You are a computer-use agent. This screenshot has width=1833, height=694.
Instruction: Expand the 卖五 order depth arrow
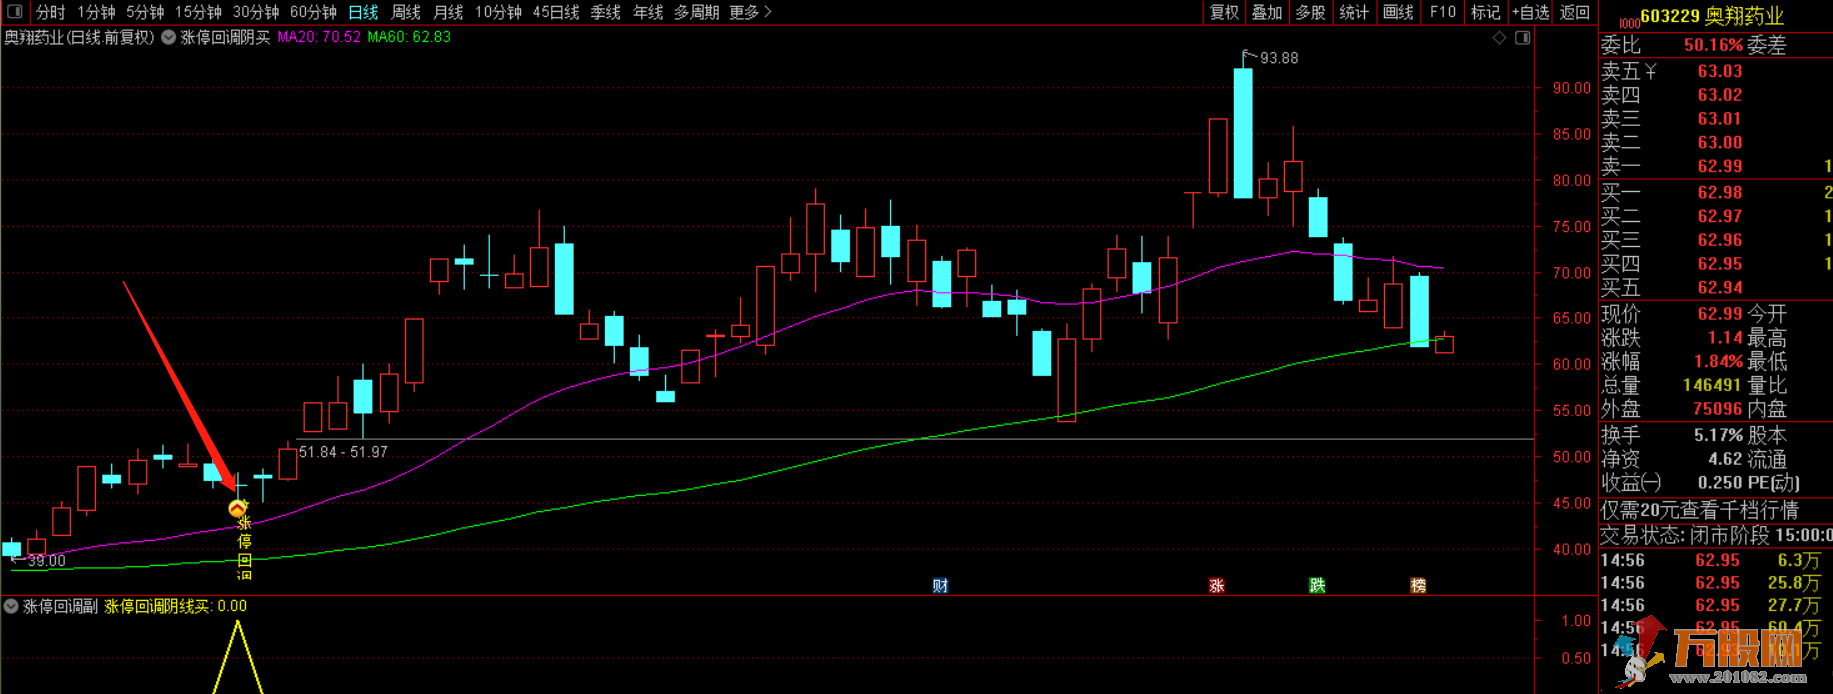1651,71
